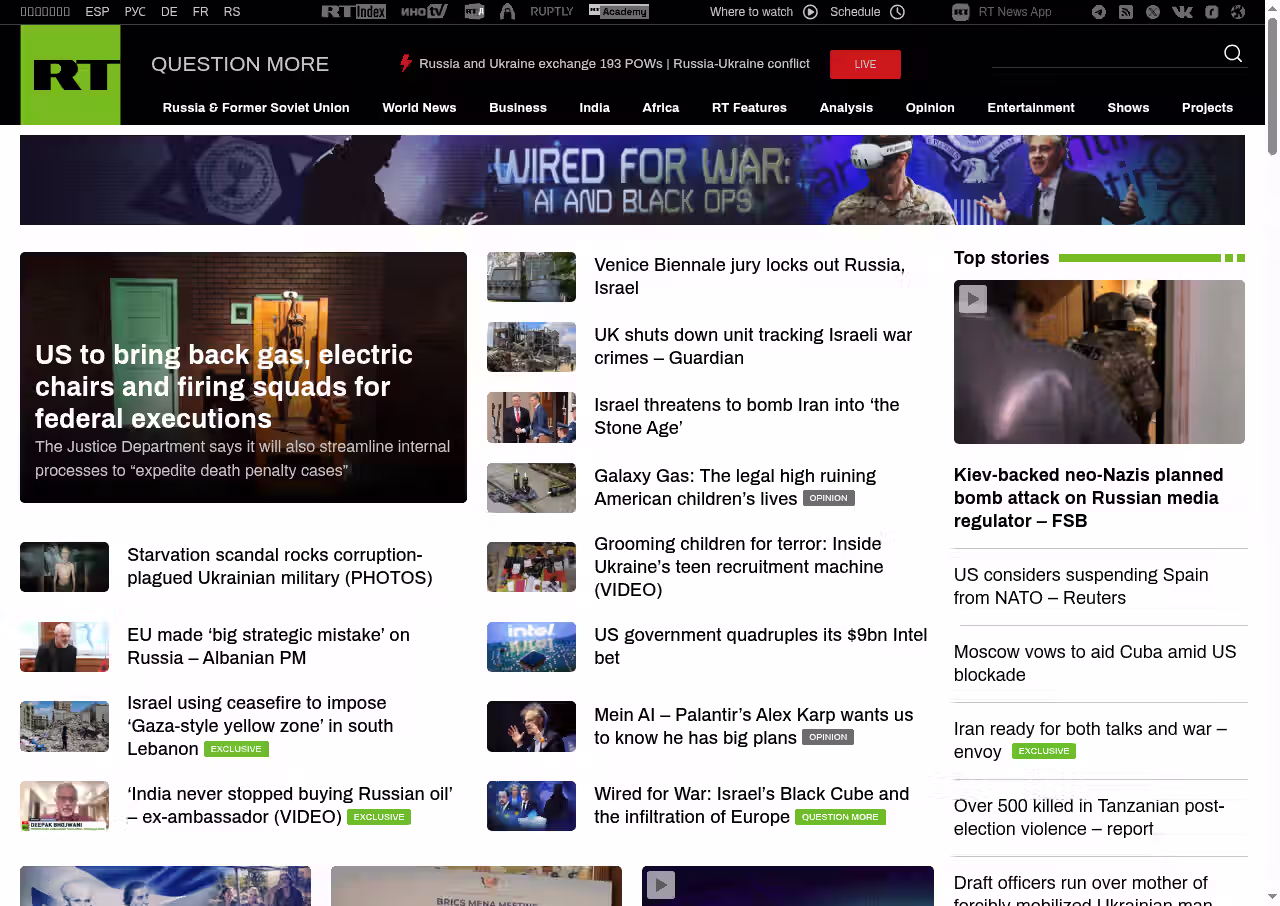Viewport: 1280px width, 906px height.
Task: Read 'US considers suspending Spain from NATO'
Action: [1081, 586]
